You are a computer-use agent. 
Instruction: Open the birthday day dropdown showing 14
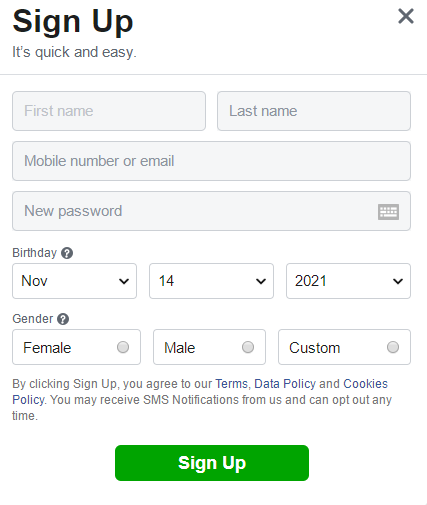pyautogui.click(x=211, y=281)
